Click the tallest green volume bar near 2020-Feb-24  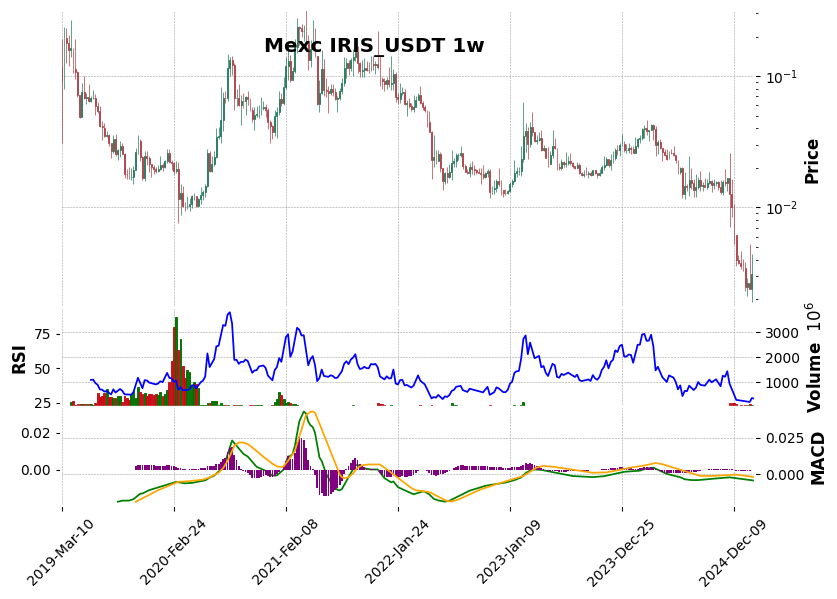(x=177, y=361)
